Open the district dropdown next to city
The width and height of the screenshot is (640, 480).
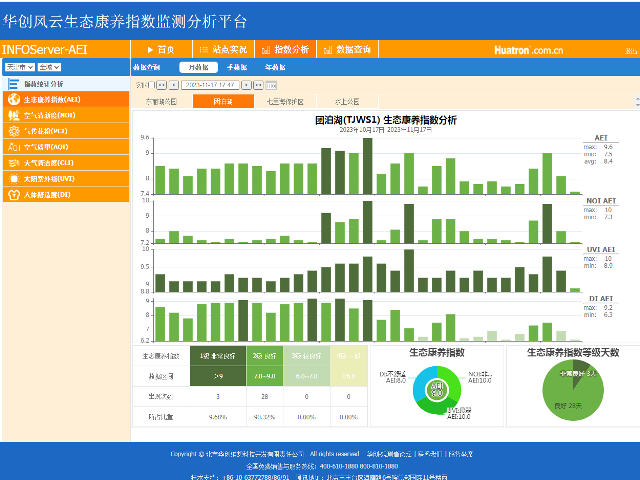click(47, 67)
